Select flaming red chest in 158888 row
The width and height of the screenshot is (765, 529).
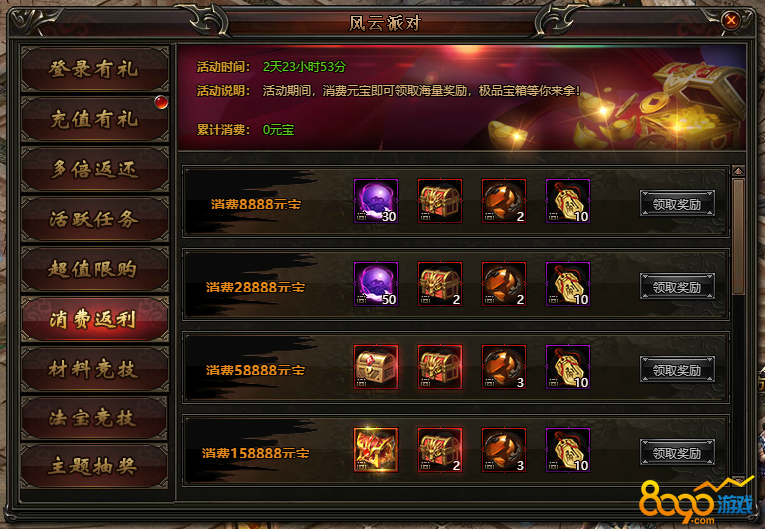click(x=376, y=450)
